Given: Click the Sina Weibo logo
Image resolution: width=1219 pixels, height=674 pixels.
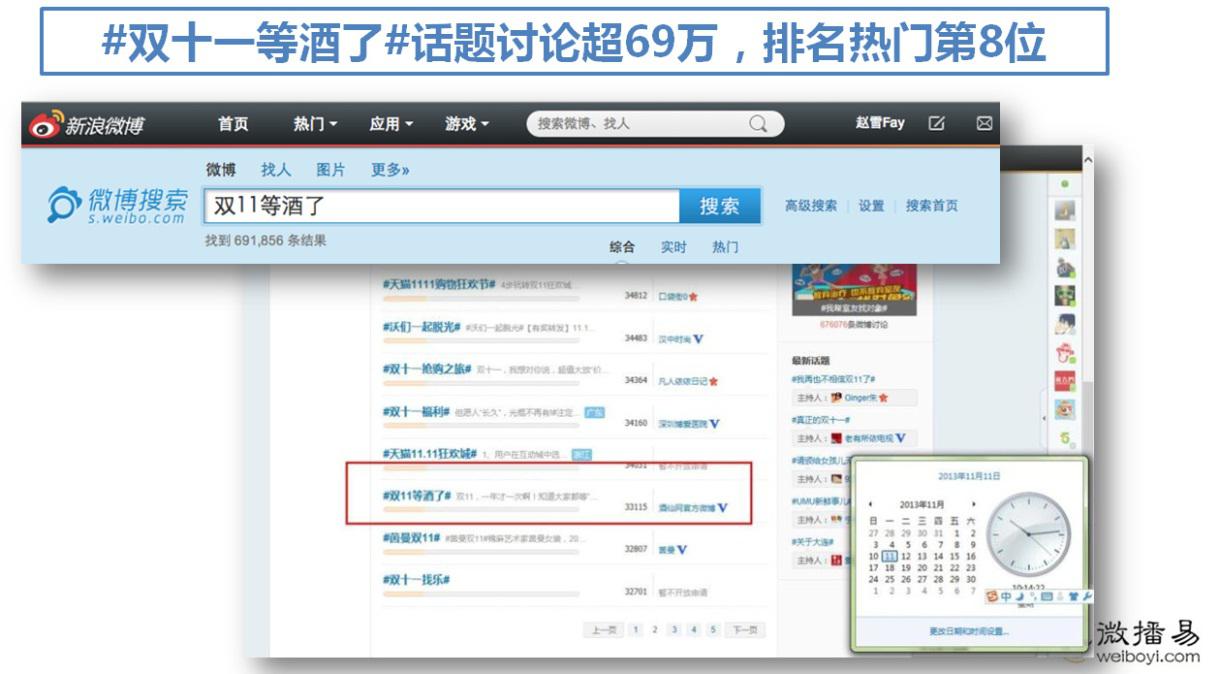Looking at the screenshot, I should (x=87, y=124).
